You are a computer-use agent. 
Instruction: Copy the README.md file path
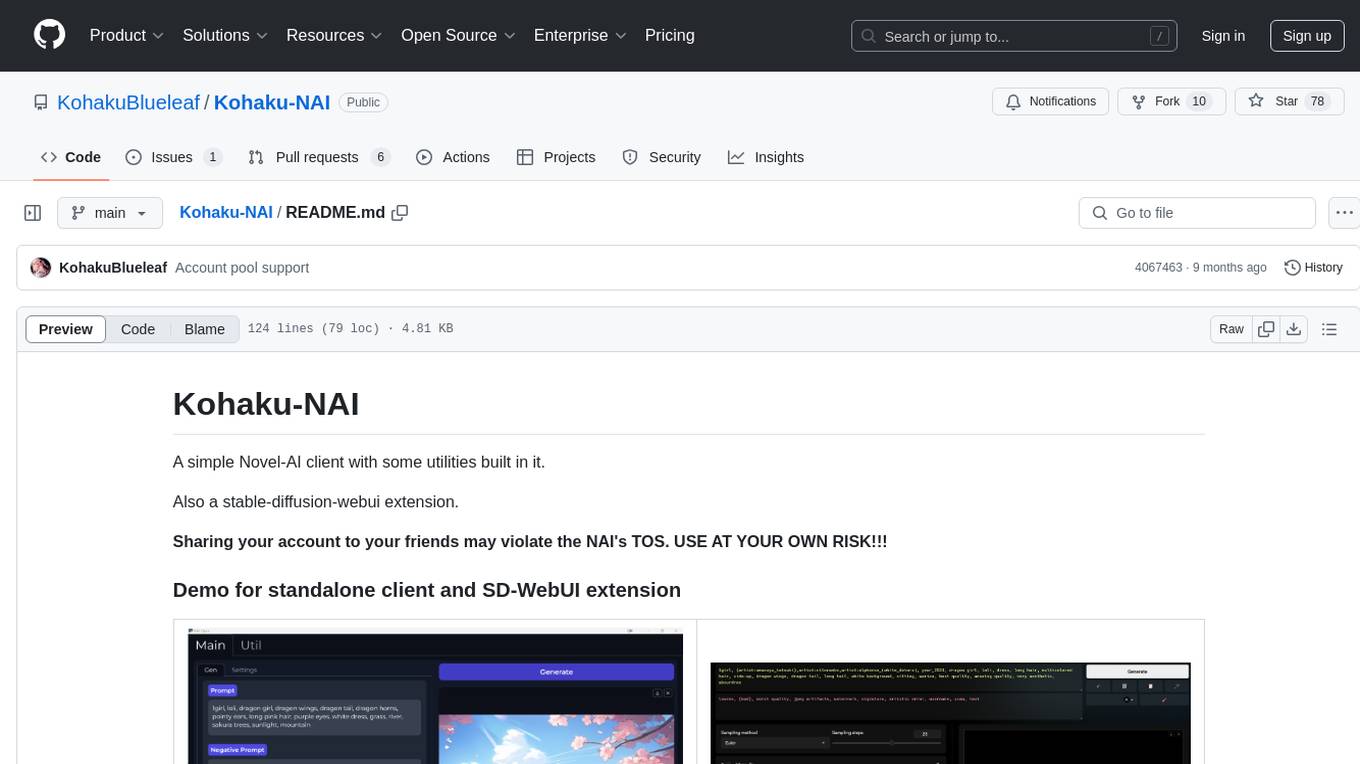(x=400, y=213)
